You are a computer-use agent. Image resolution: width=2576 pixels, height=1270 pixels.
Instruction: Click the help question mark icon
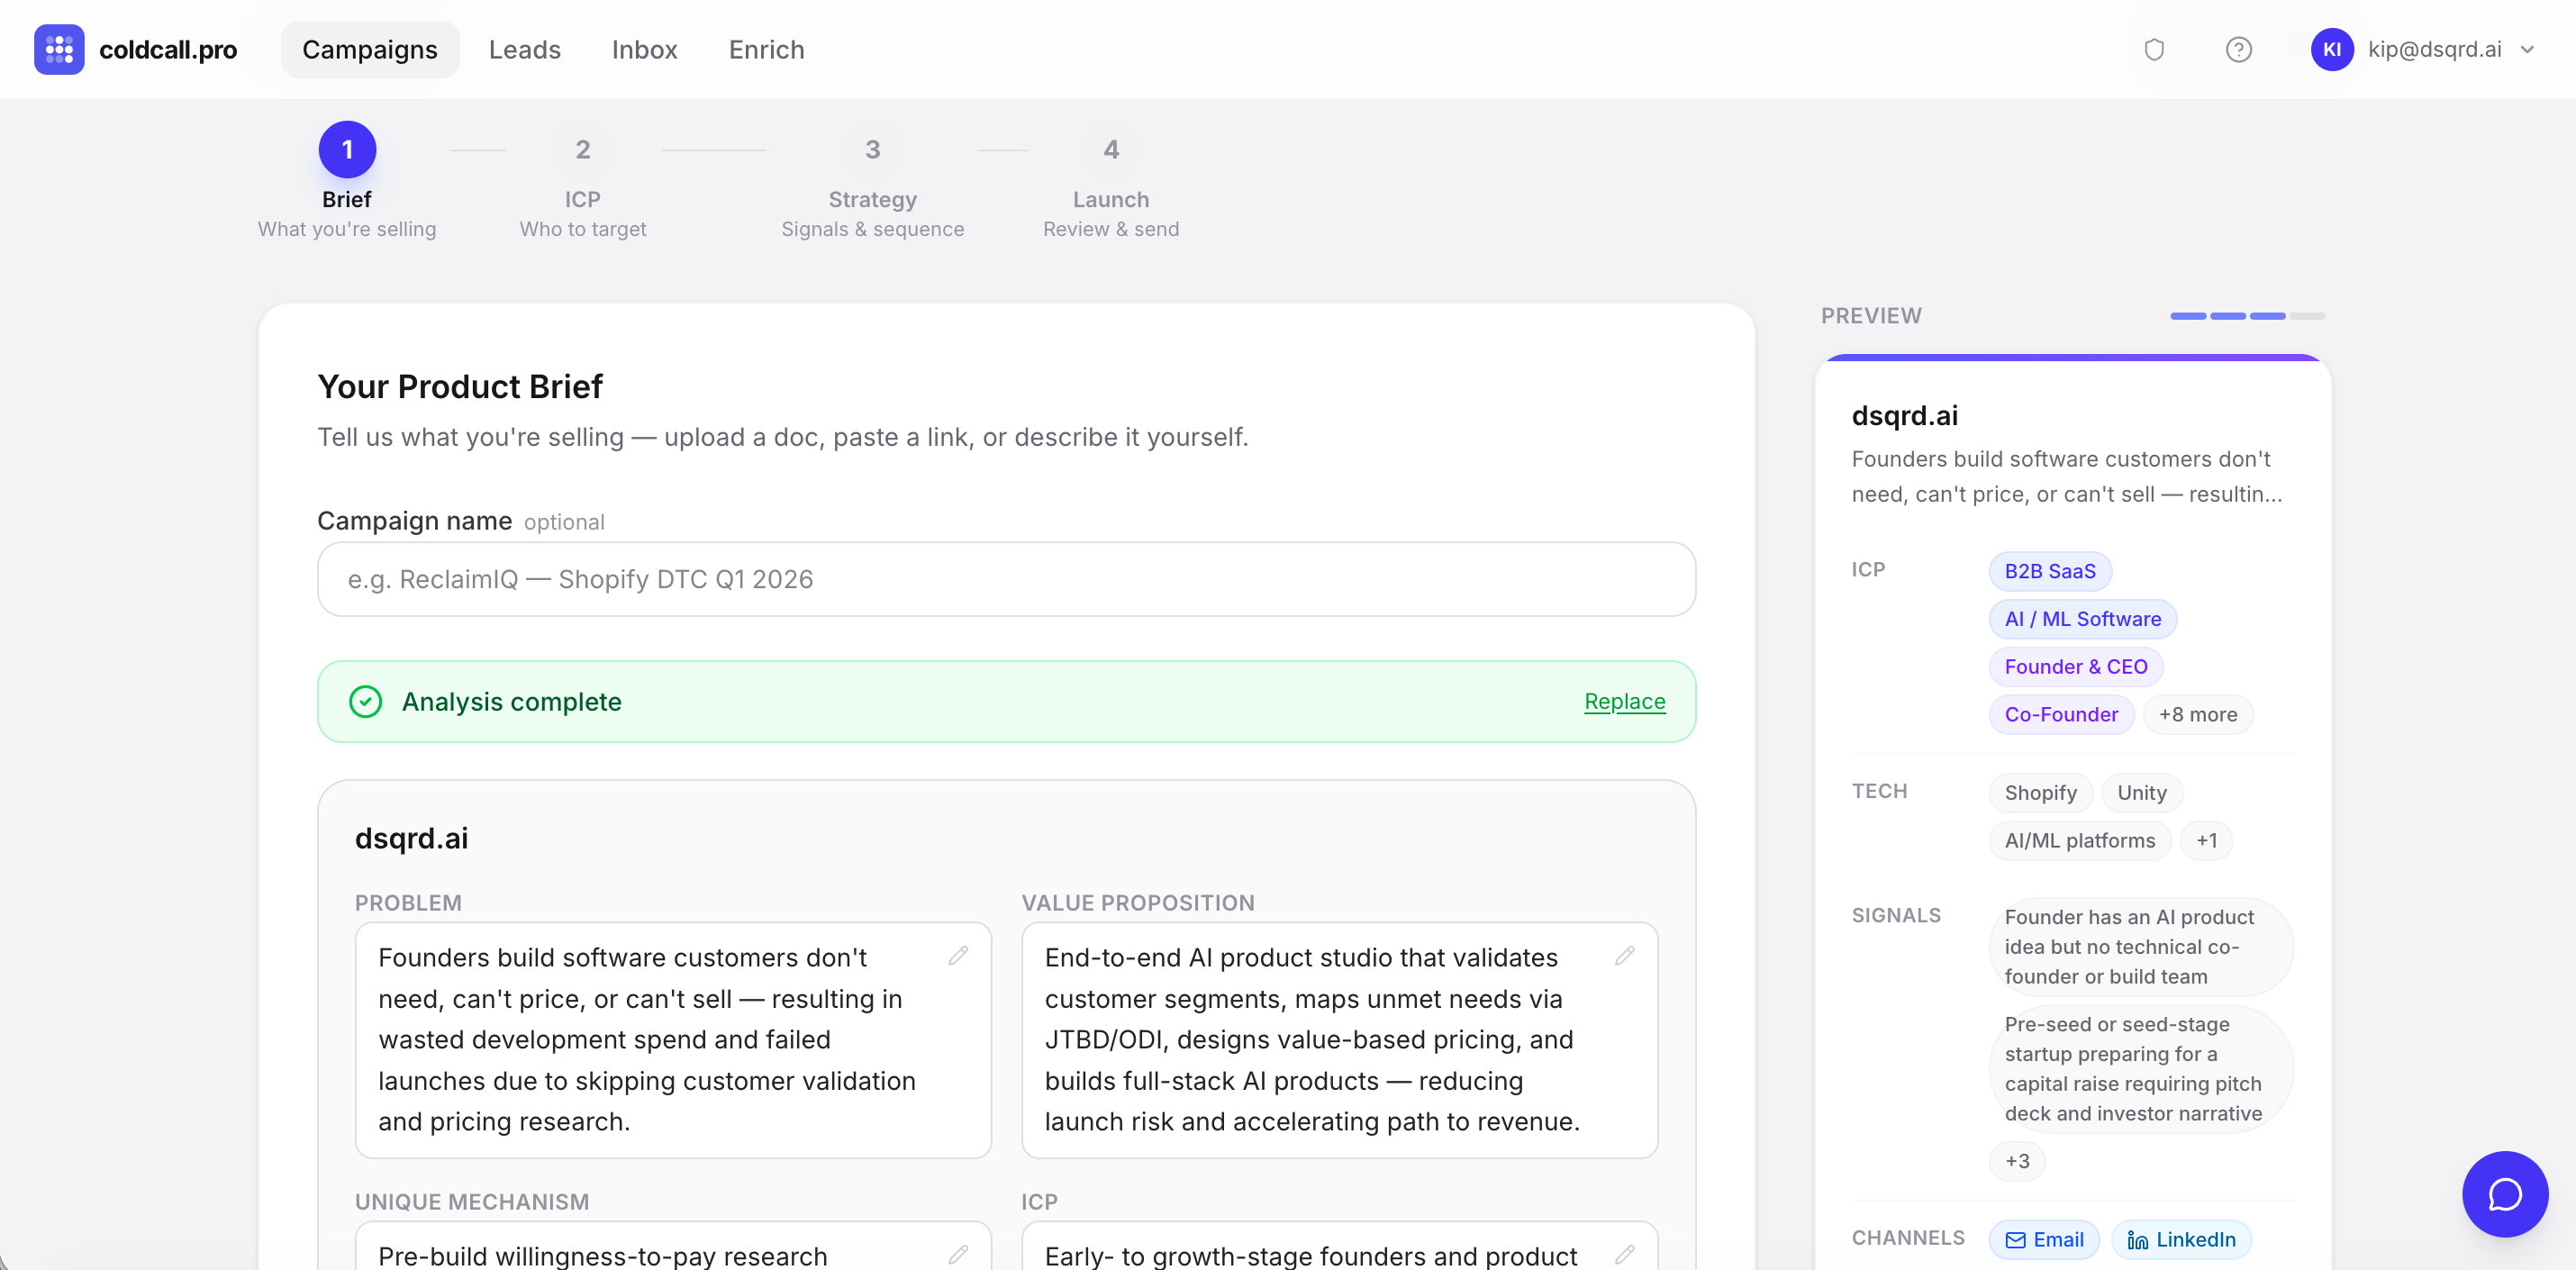2238,49
